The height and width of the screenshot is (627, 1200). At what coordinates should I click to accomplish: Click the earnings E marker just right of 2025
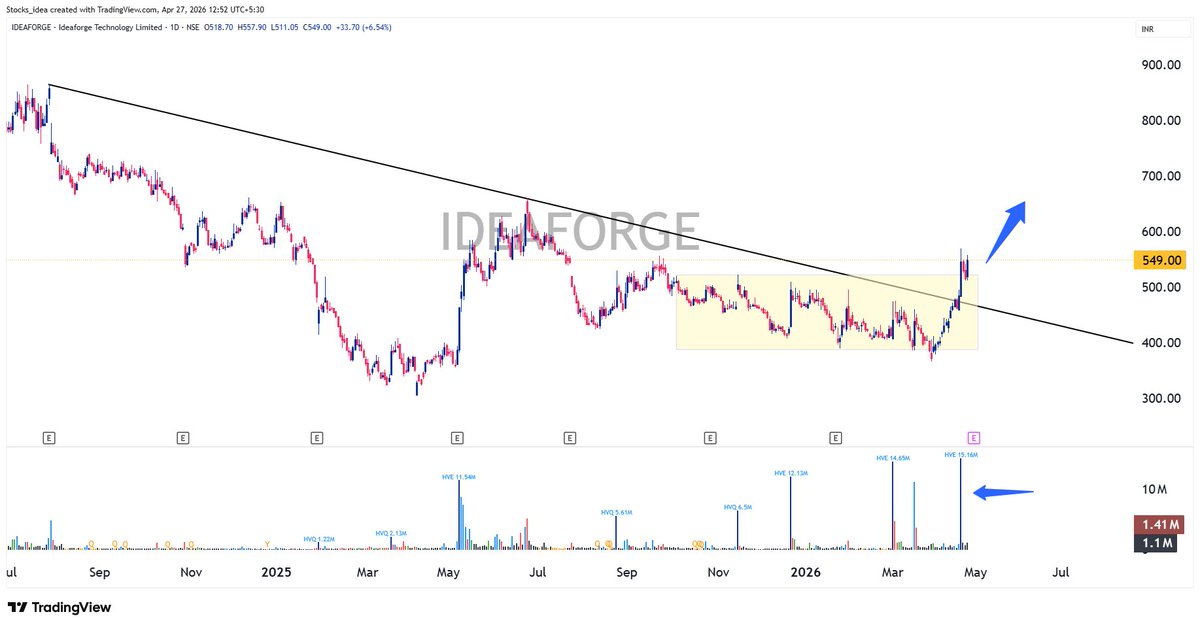point(316,437)
